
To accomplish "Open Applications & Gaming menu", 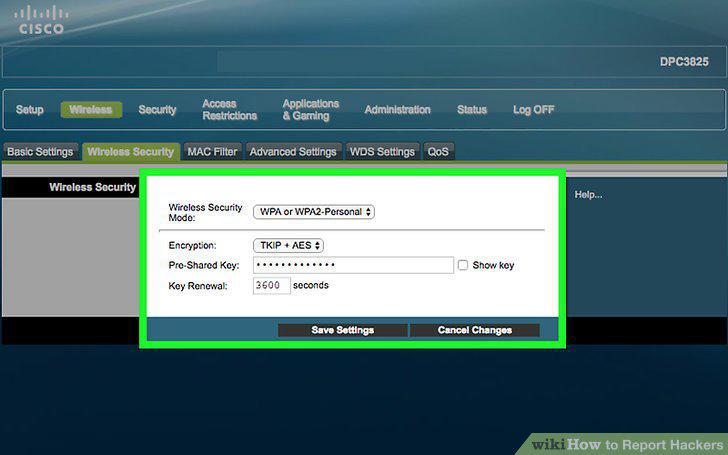I will point(311,110).
